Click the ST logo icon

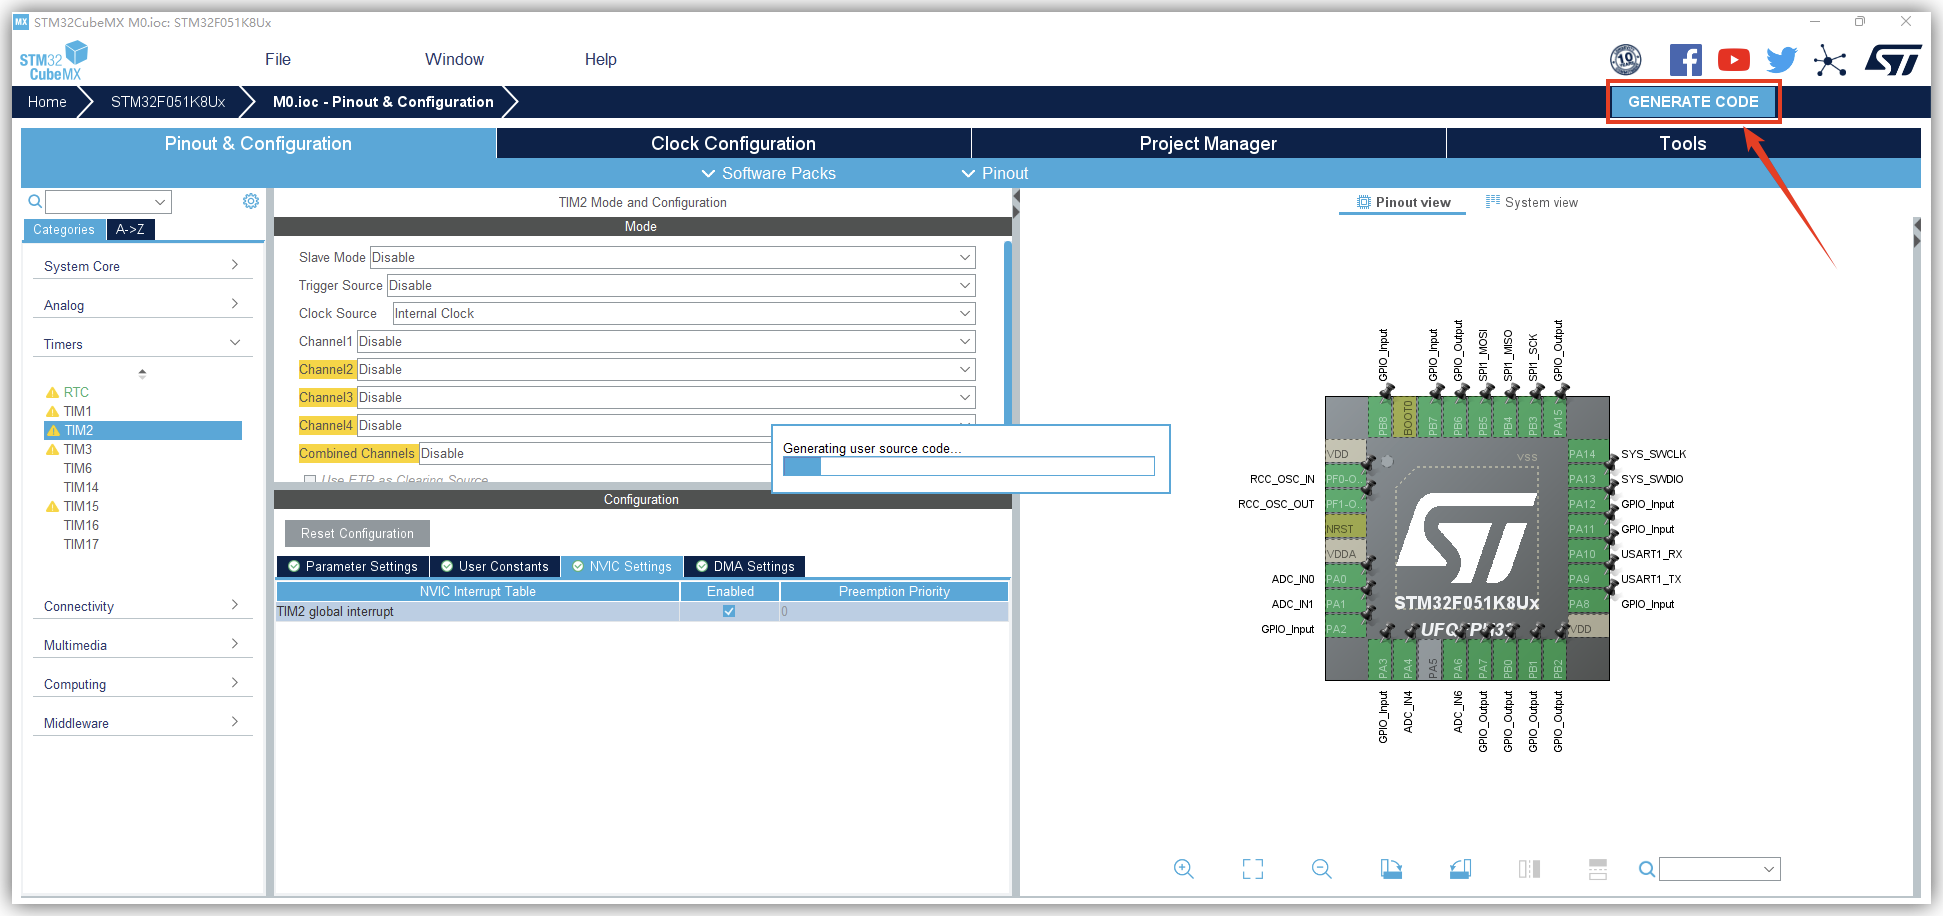tap(1892, 60)
